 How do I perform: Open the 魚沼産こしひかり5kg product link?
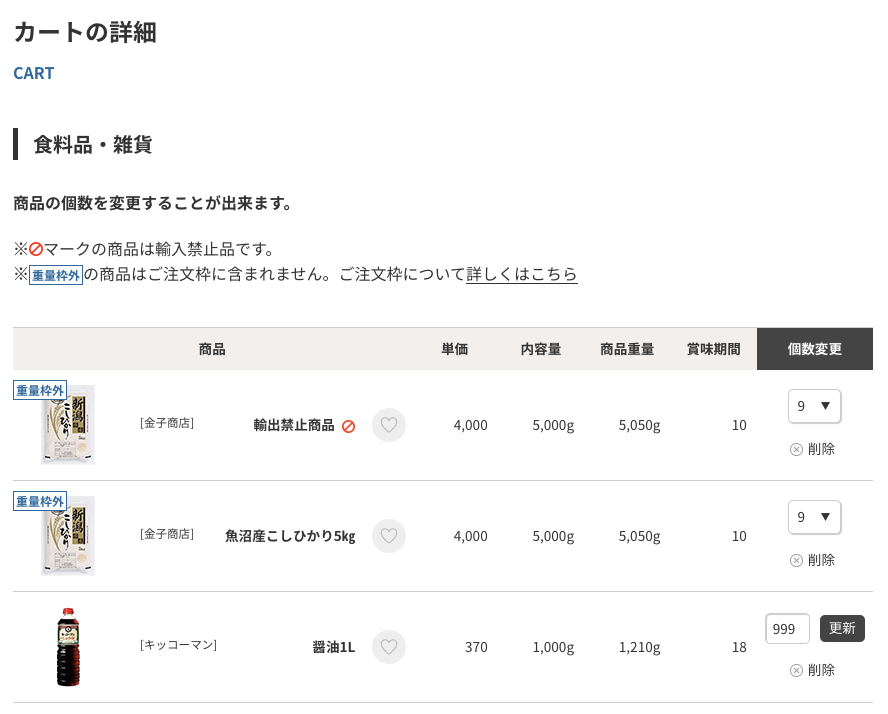(290, 536)
